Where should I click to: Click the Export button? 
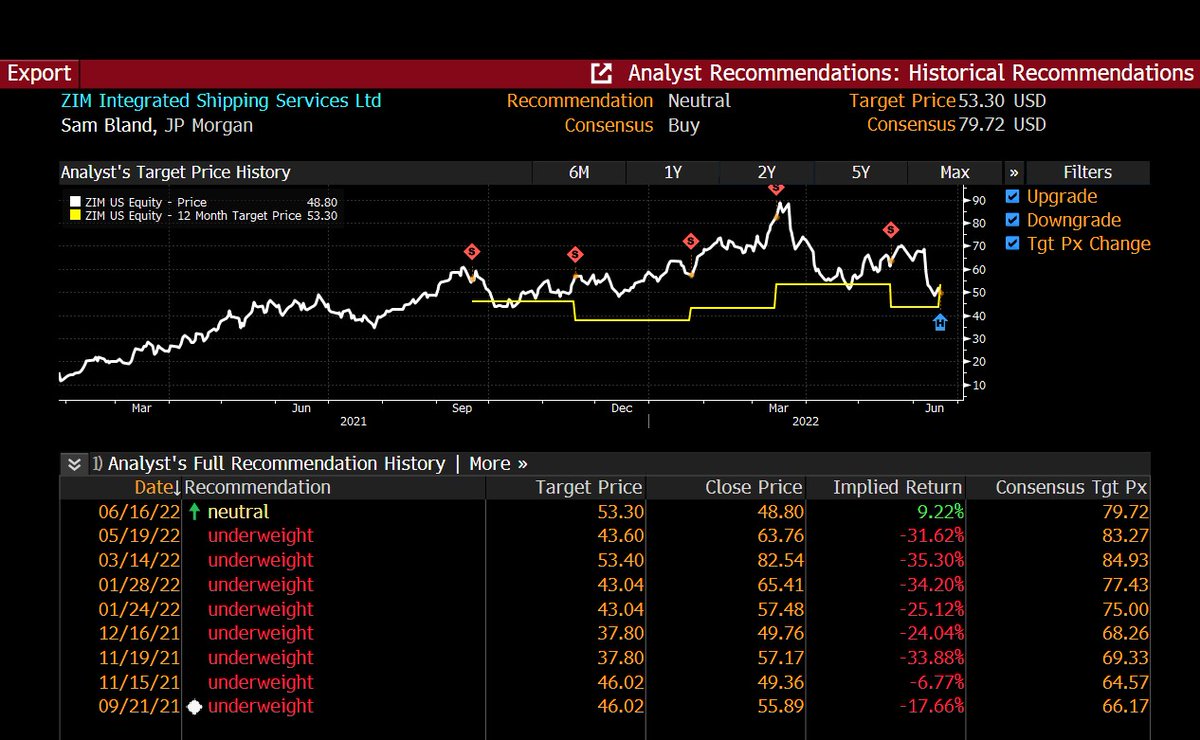[x=39, y=73]
